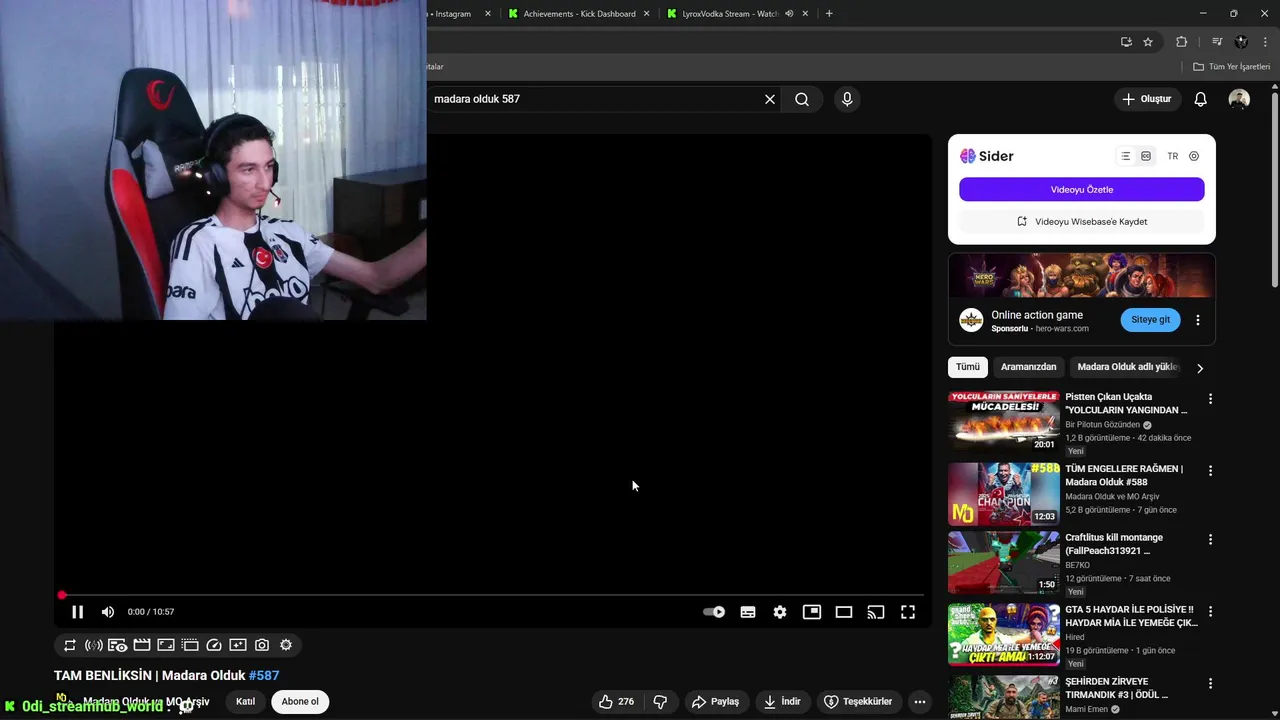The image size is (1280, 720).
Task: Click the list-with-eye icon below player
Action: click(x=118, y=645)
